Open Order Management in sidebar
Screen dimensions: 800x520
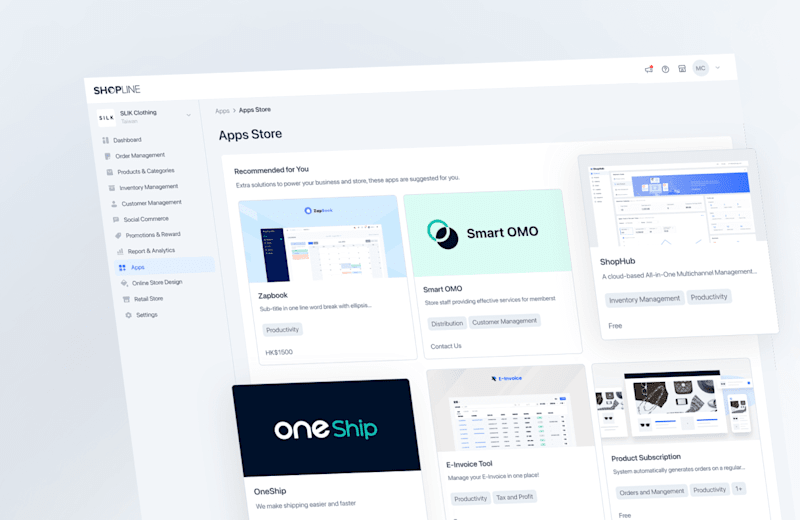coord(140,155)
